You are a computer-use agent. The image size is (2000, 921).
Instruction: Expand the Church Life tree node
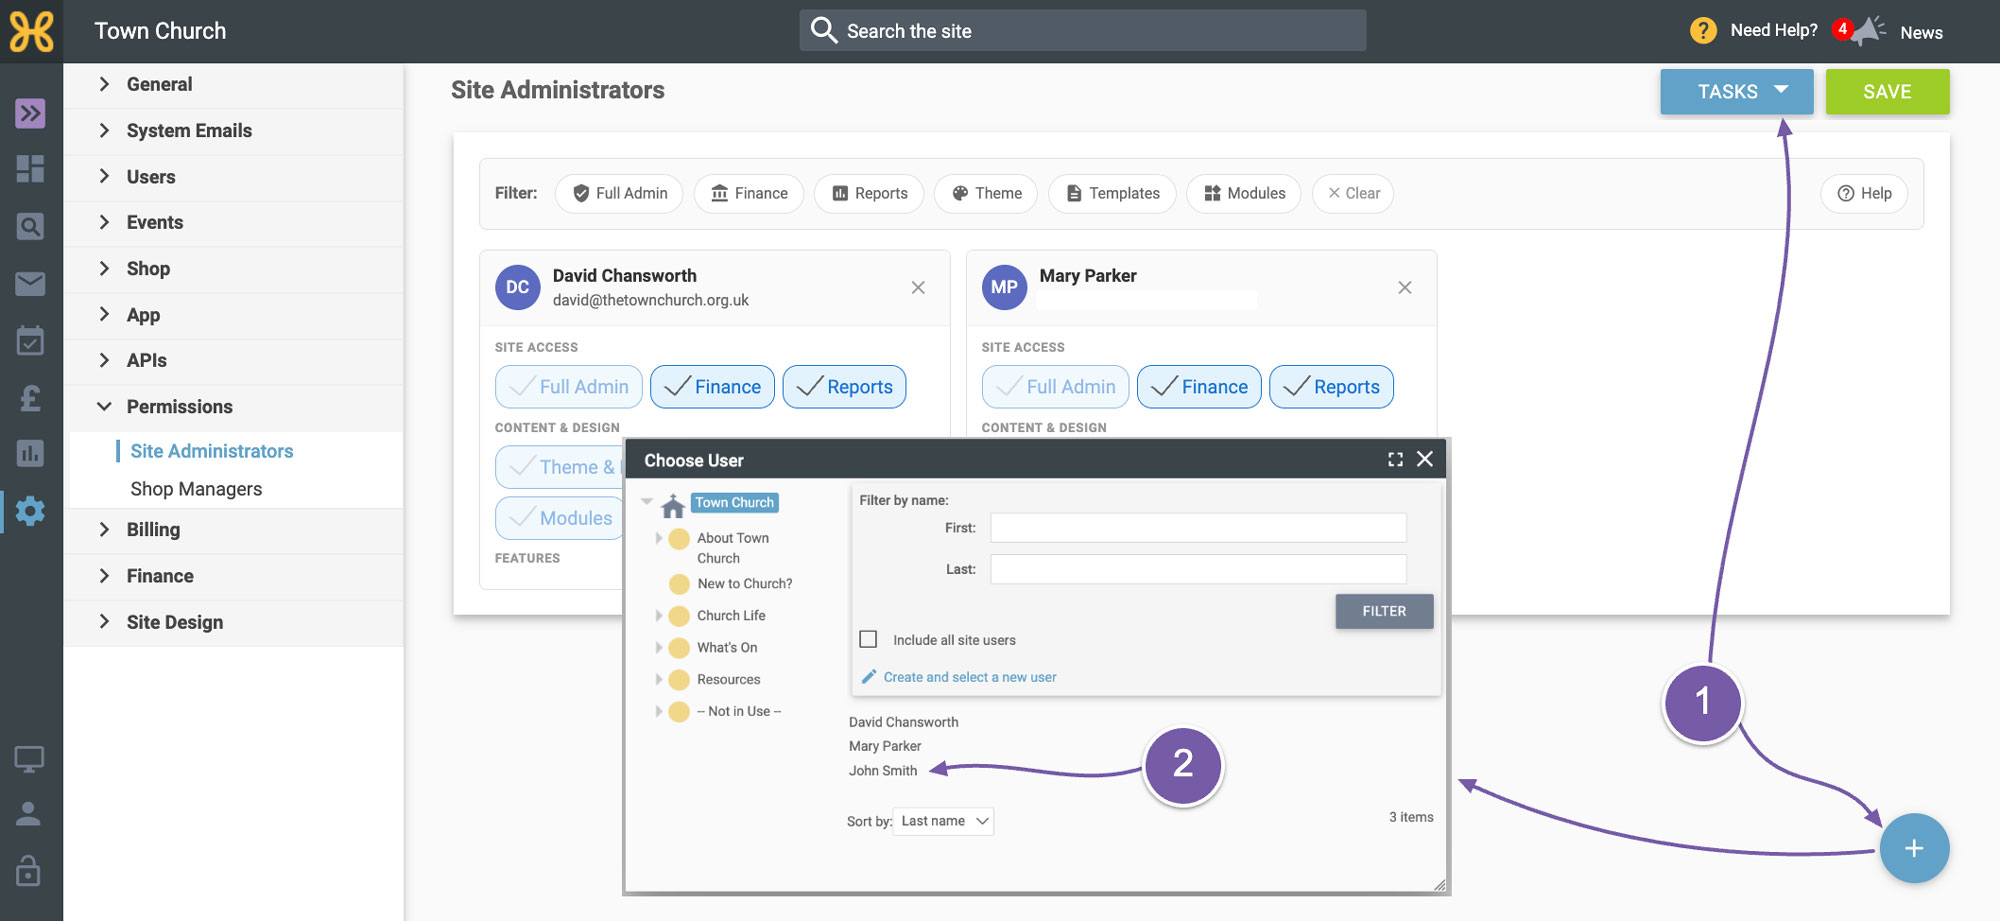tap(659, 616)
